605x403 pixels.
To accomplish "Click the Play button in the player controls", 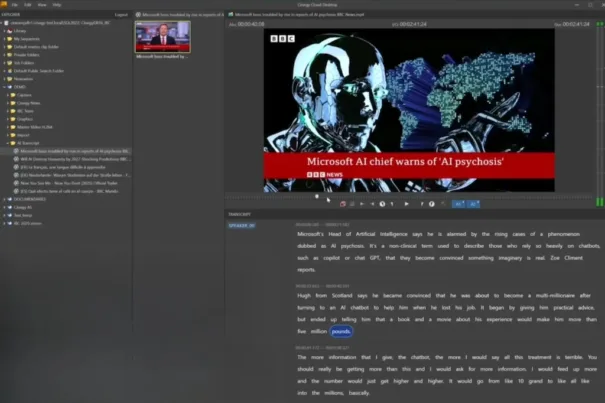I will 406,204.
